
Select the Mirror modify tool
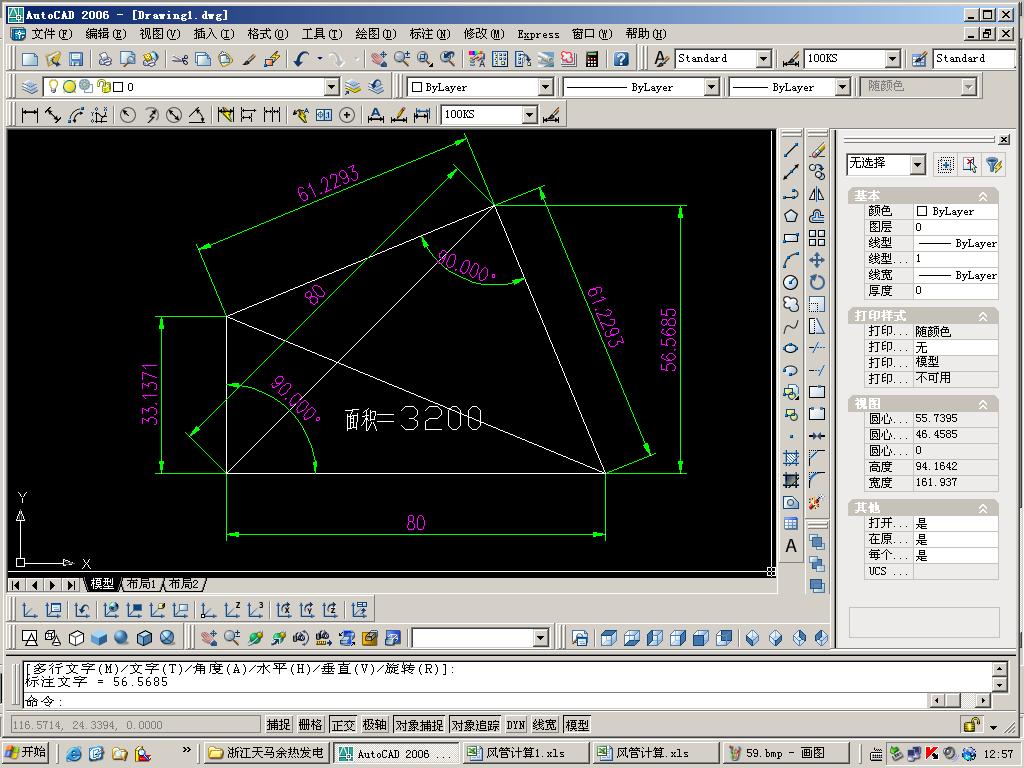point(817,194)
